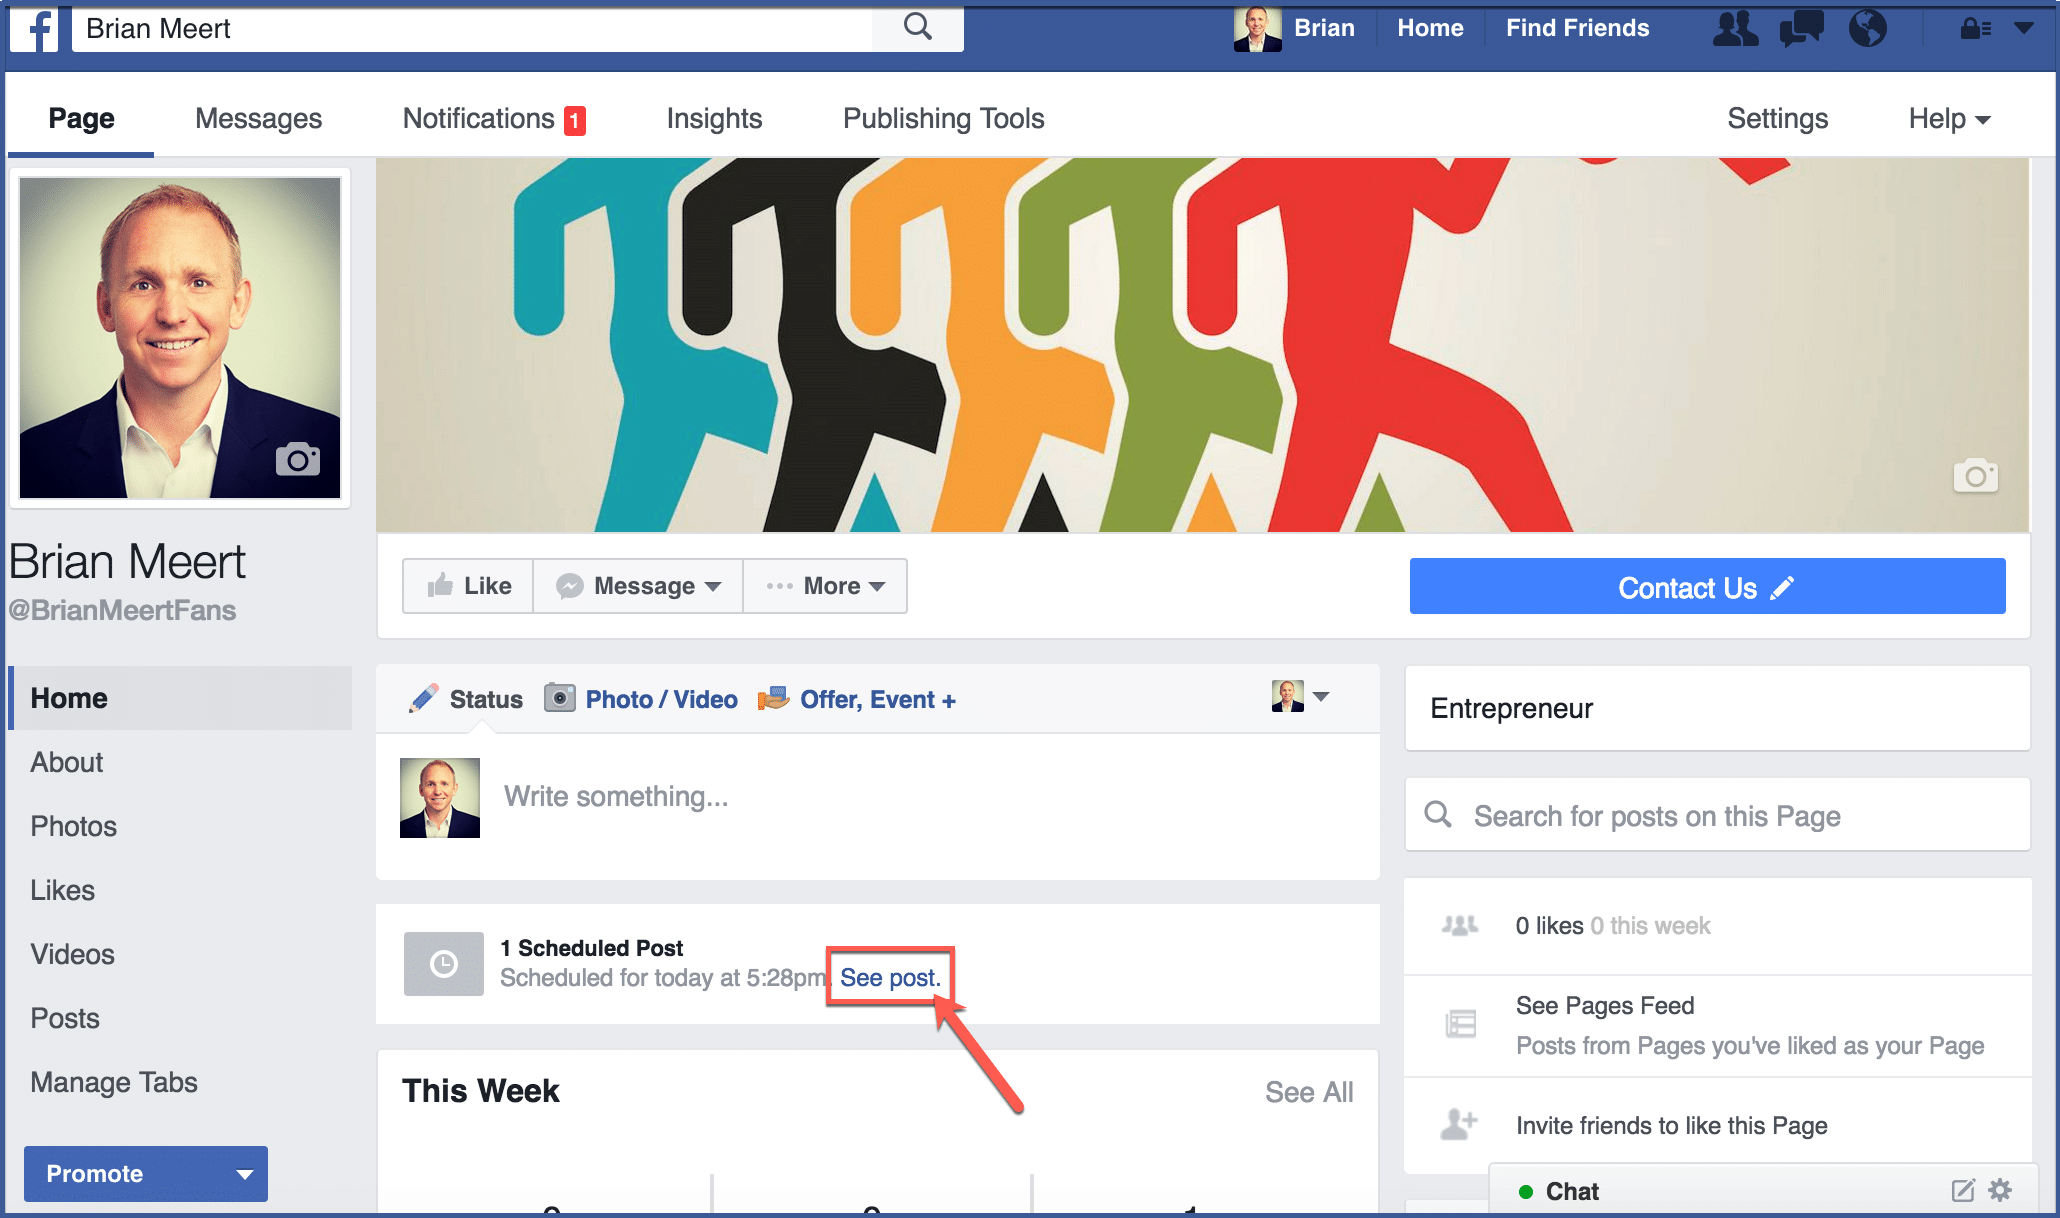Select Likes in the left sidebar
2060x1218 pixels.
[x=62, y=890]
